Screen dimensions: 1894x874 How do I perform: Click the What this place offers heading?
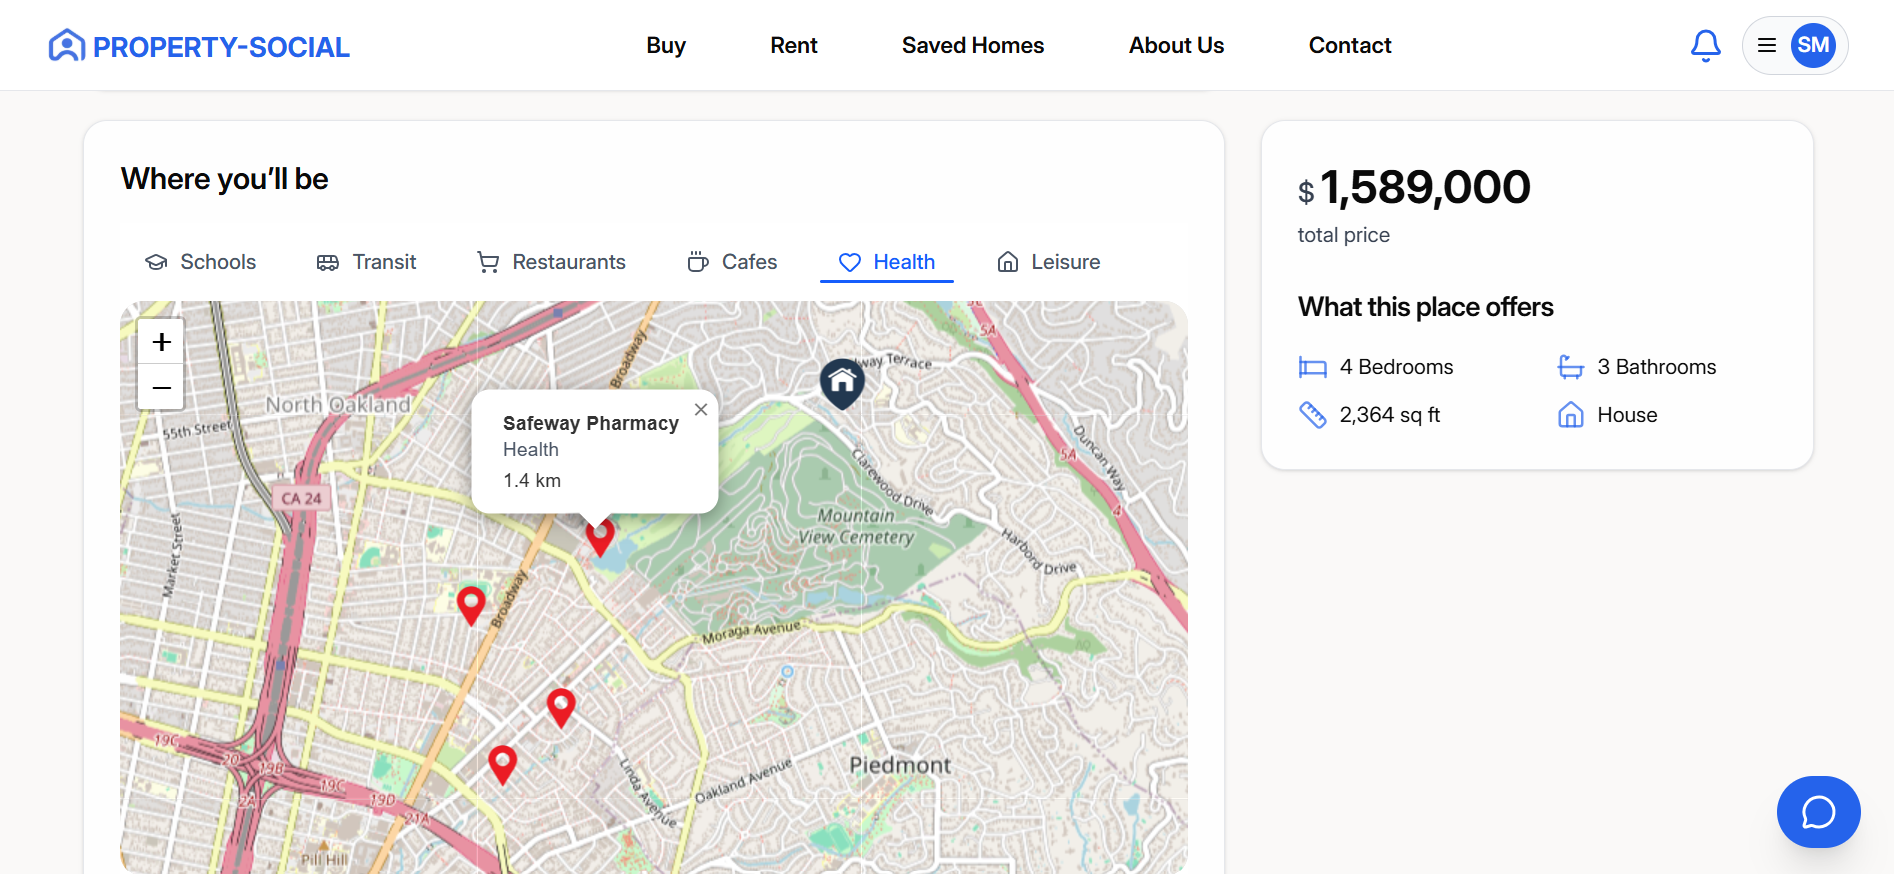(x=1426, y=307)
